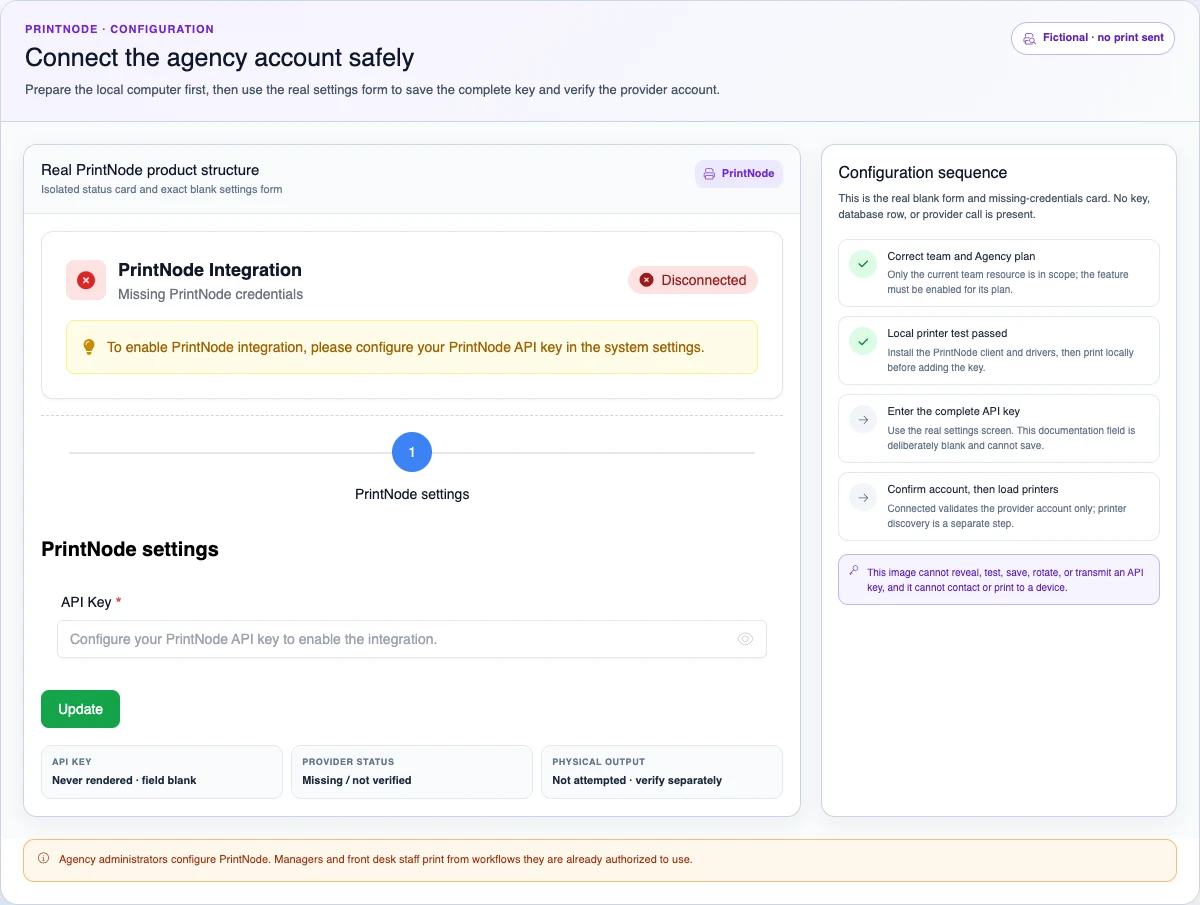Click the Prepare the local computer first description

pyautogui.click(x=372, y=89)
